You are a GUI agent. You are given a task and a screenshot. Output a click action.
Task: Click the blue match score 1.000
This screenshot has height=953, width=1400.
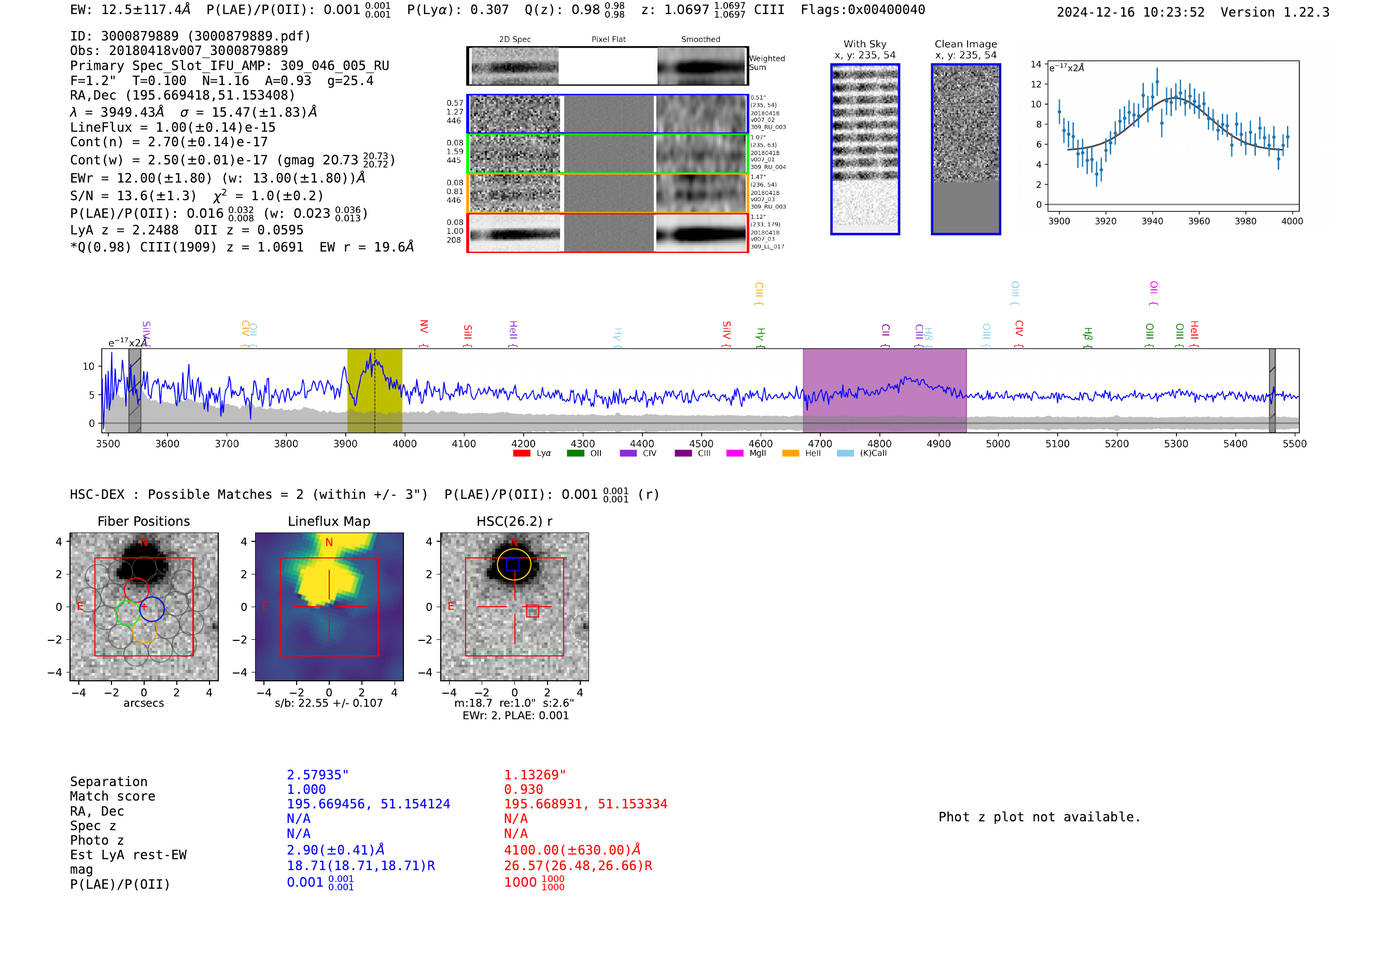(306, 790)
